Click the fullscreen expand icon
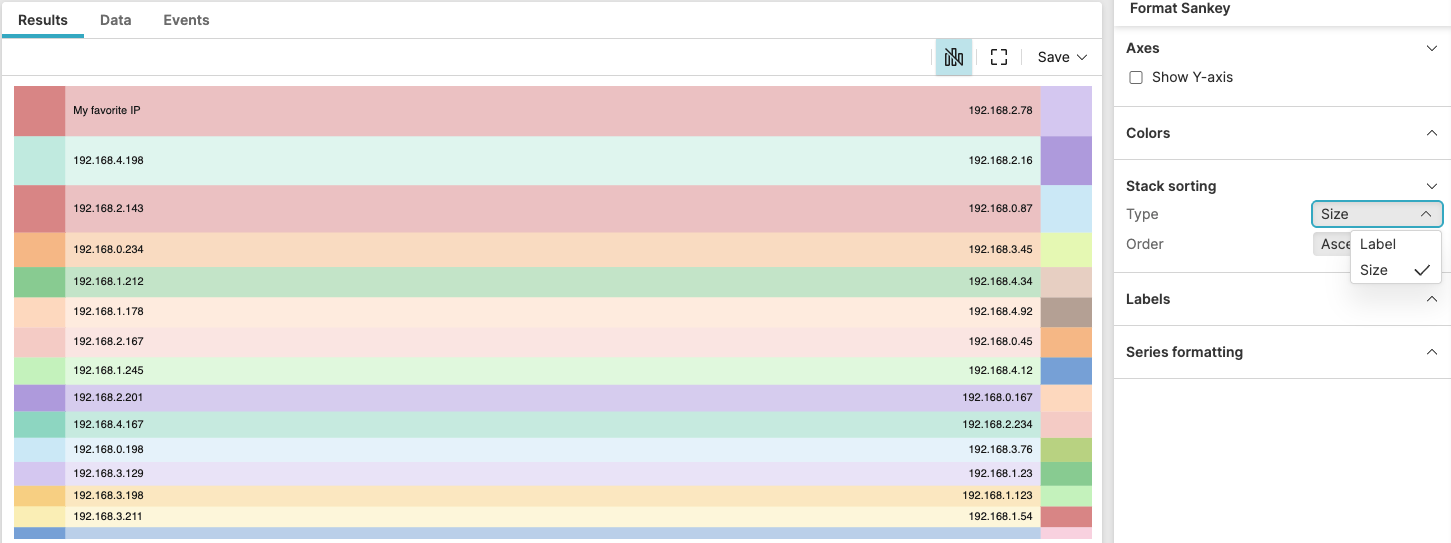The image size is (1451, 543). click(x=998, y=57)
